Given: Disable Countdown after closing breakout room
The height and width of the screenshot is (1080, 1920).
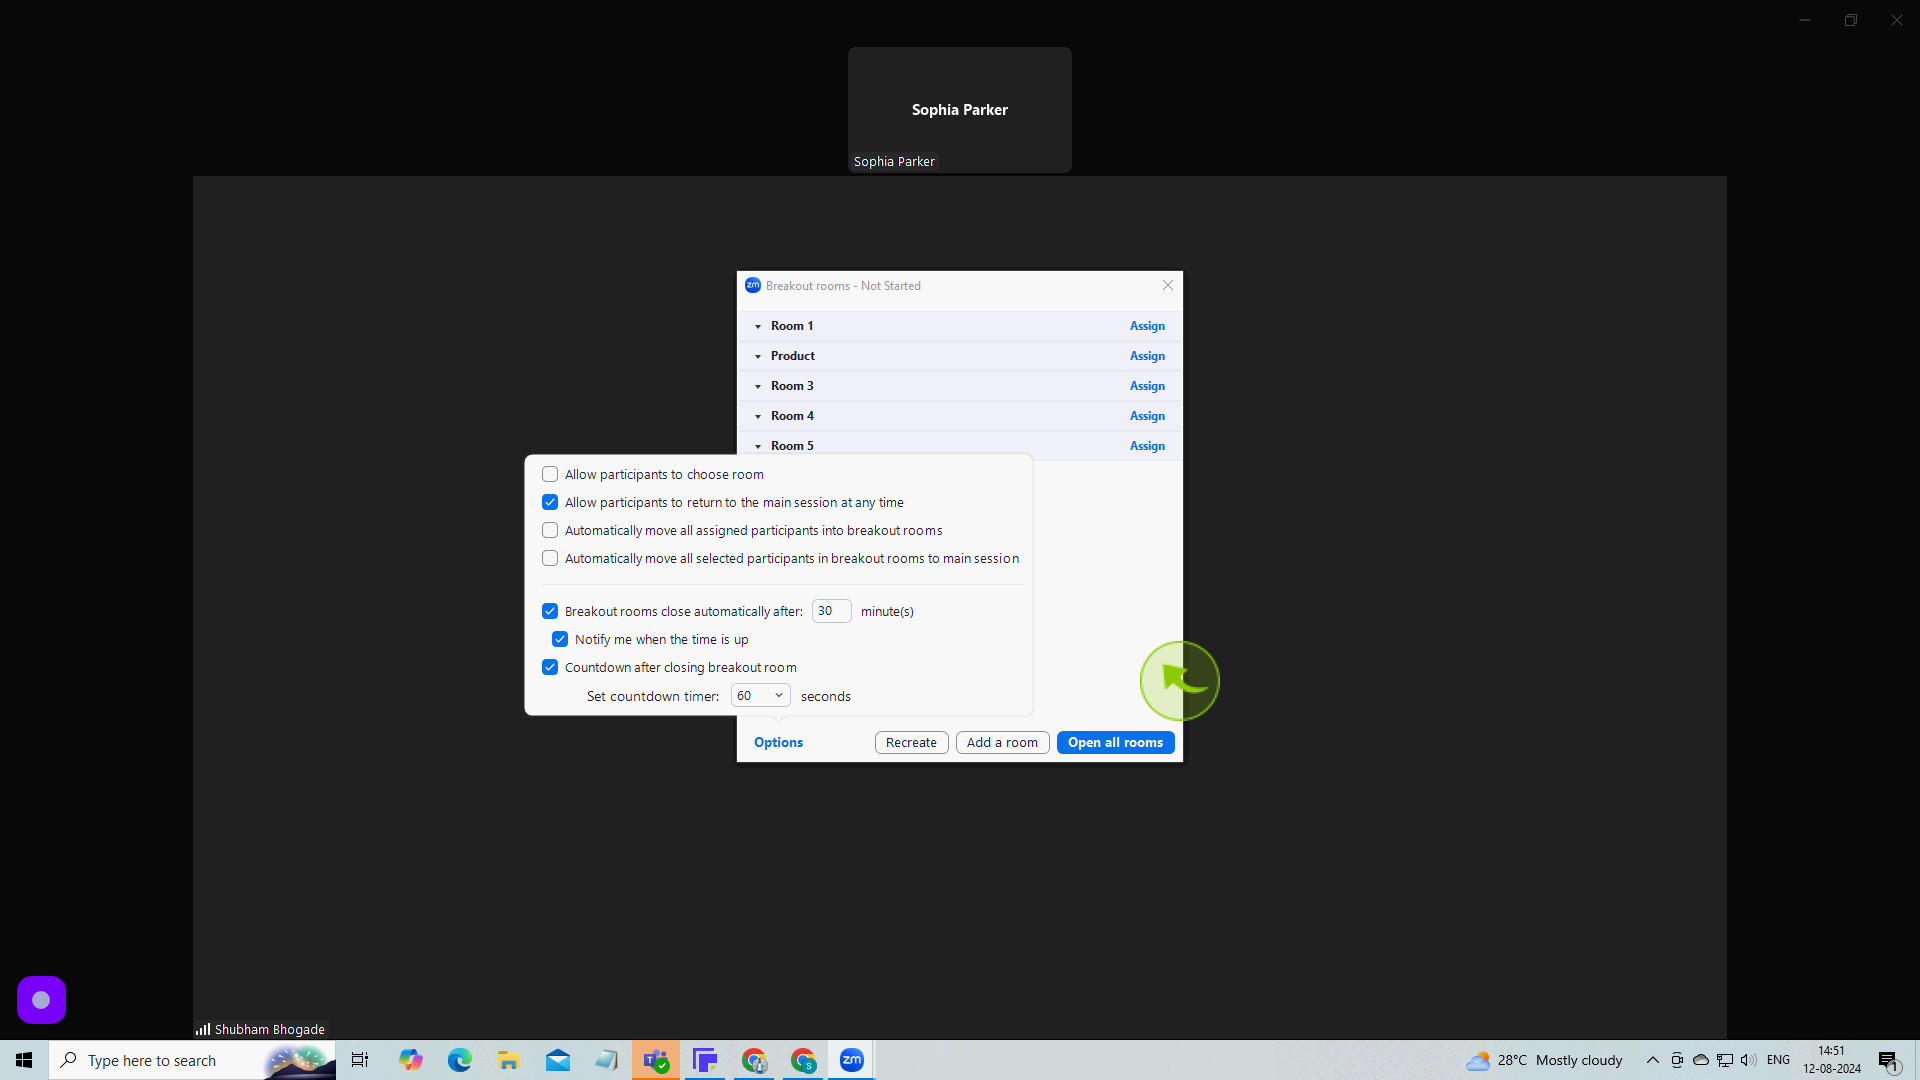Looking at the screenshot, I should tap(550, 667).
